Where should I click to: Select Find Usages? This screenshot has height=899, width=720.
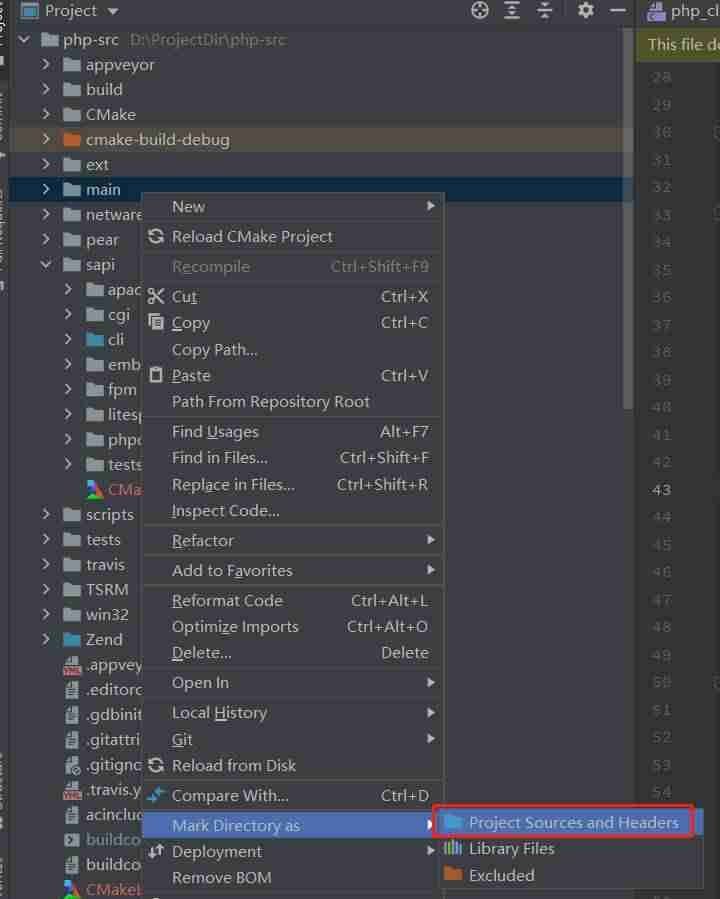[x=292, y=431]
